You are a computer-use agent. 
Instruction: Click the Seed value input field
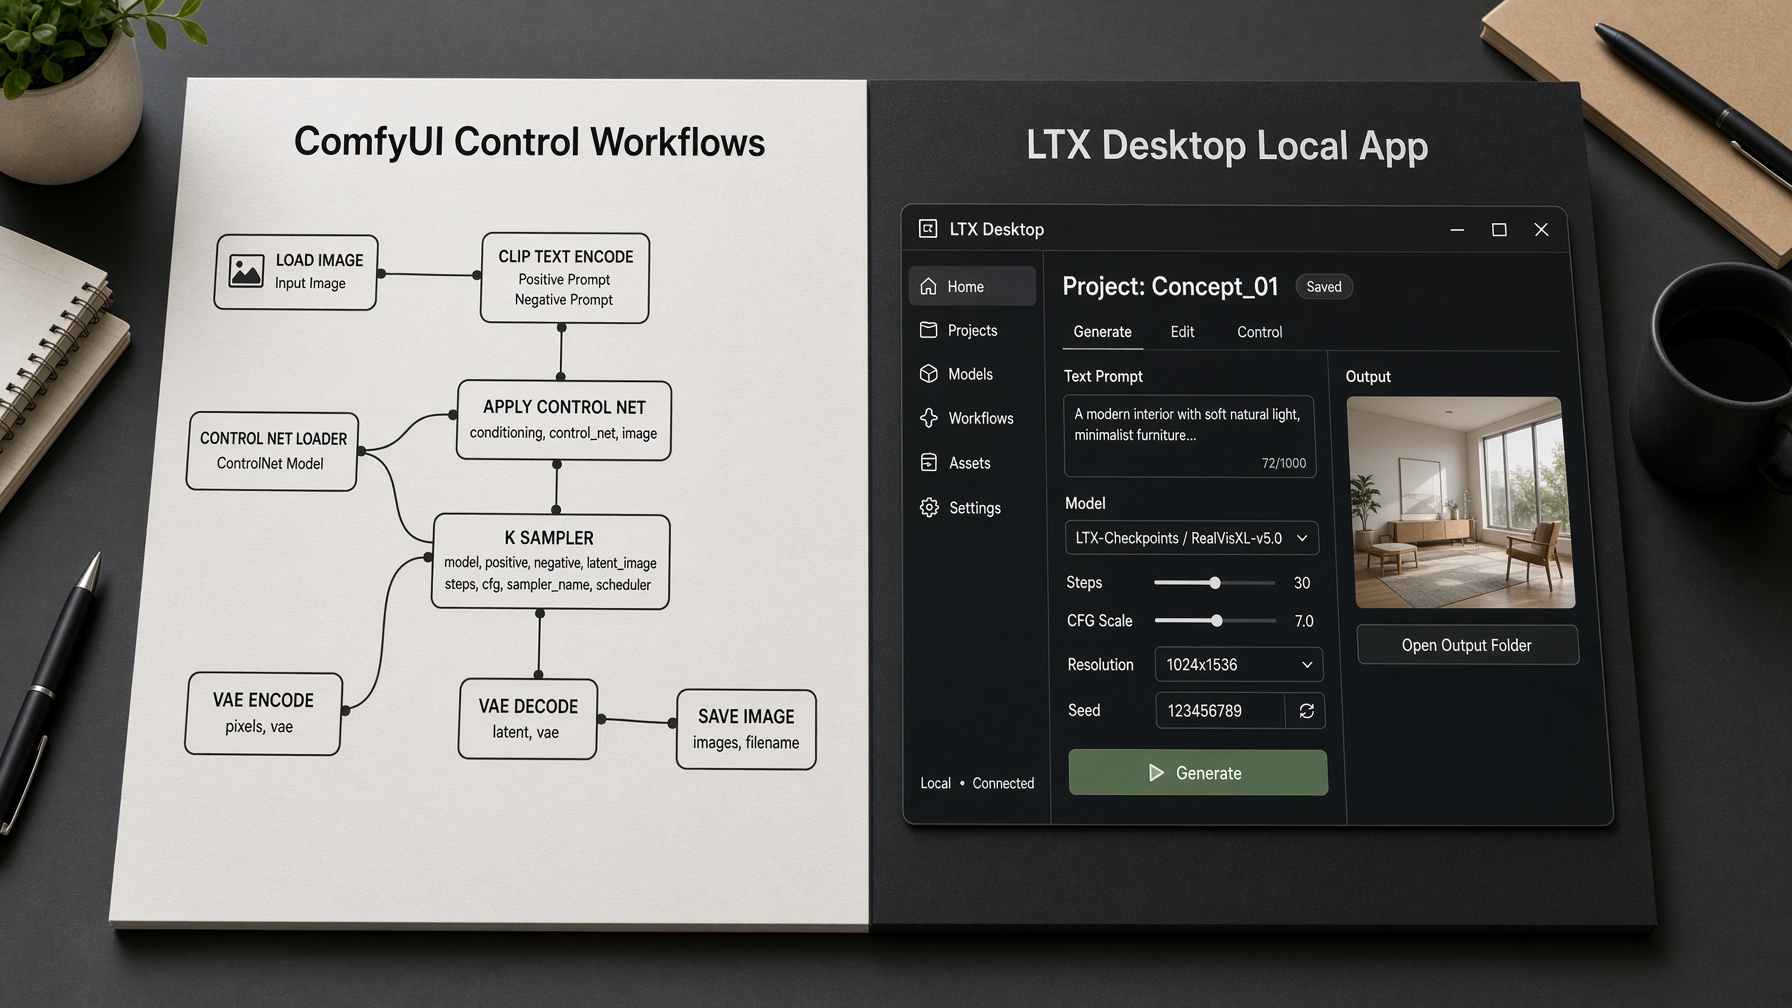tap(1220, 711)
